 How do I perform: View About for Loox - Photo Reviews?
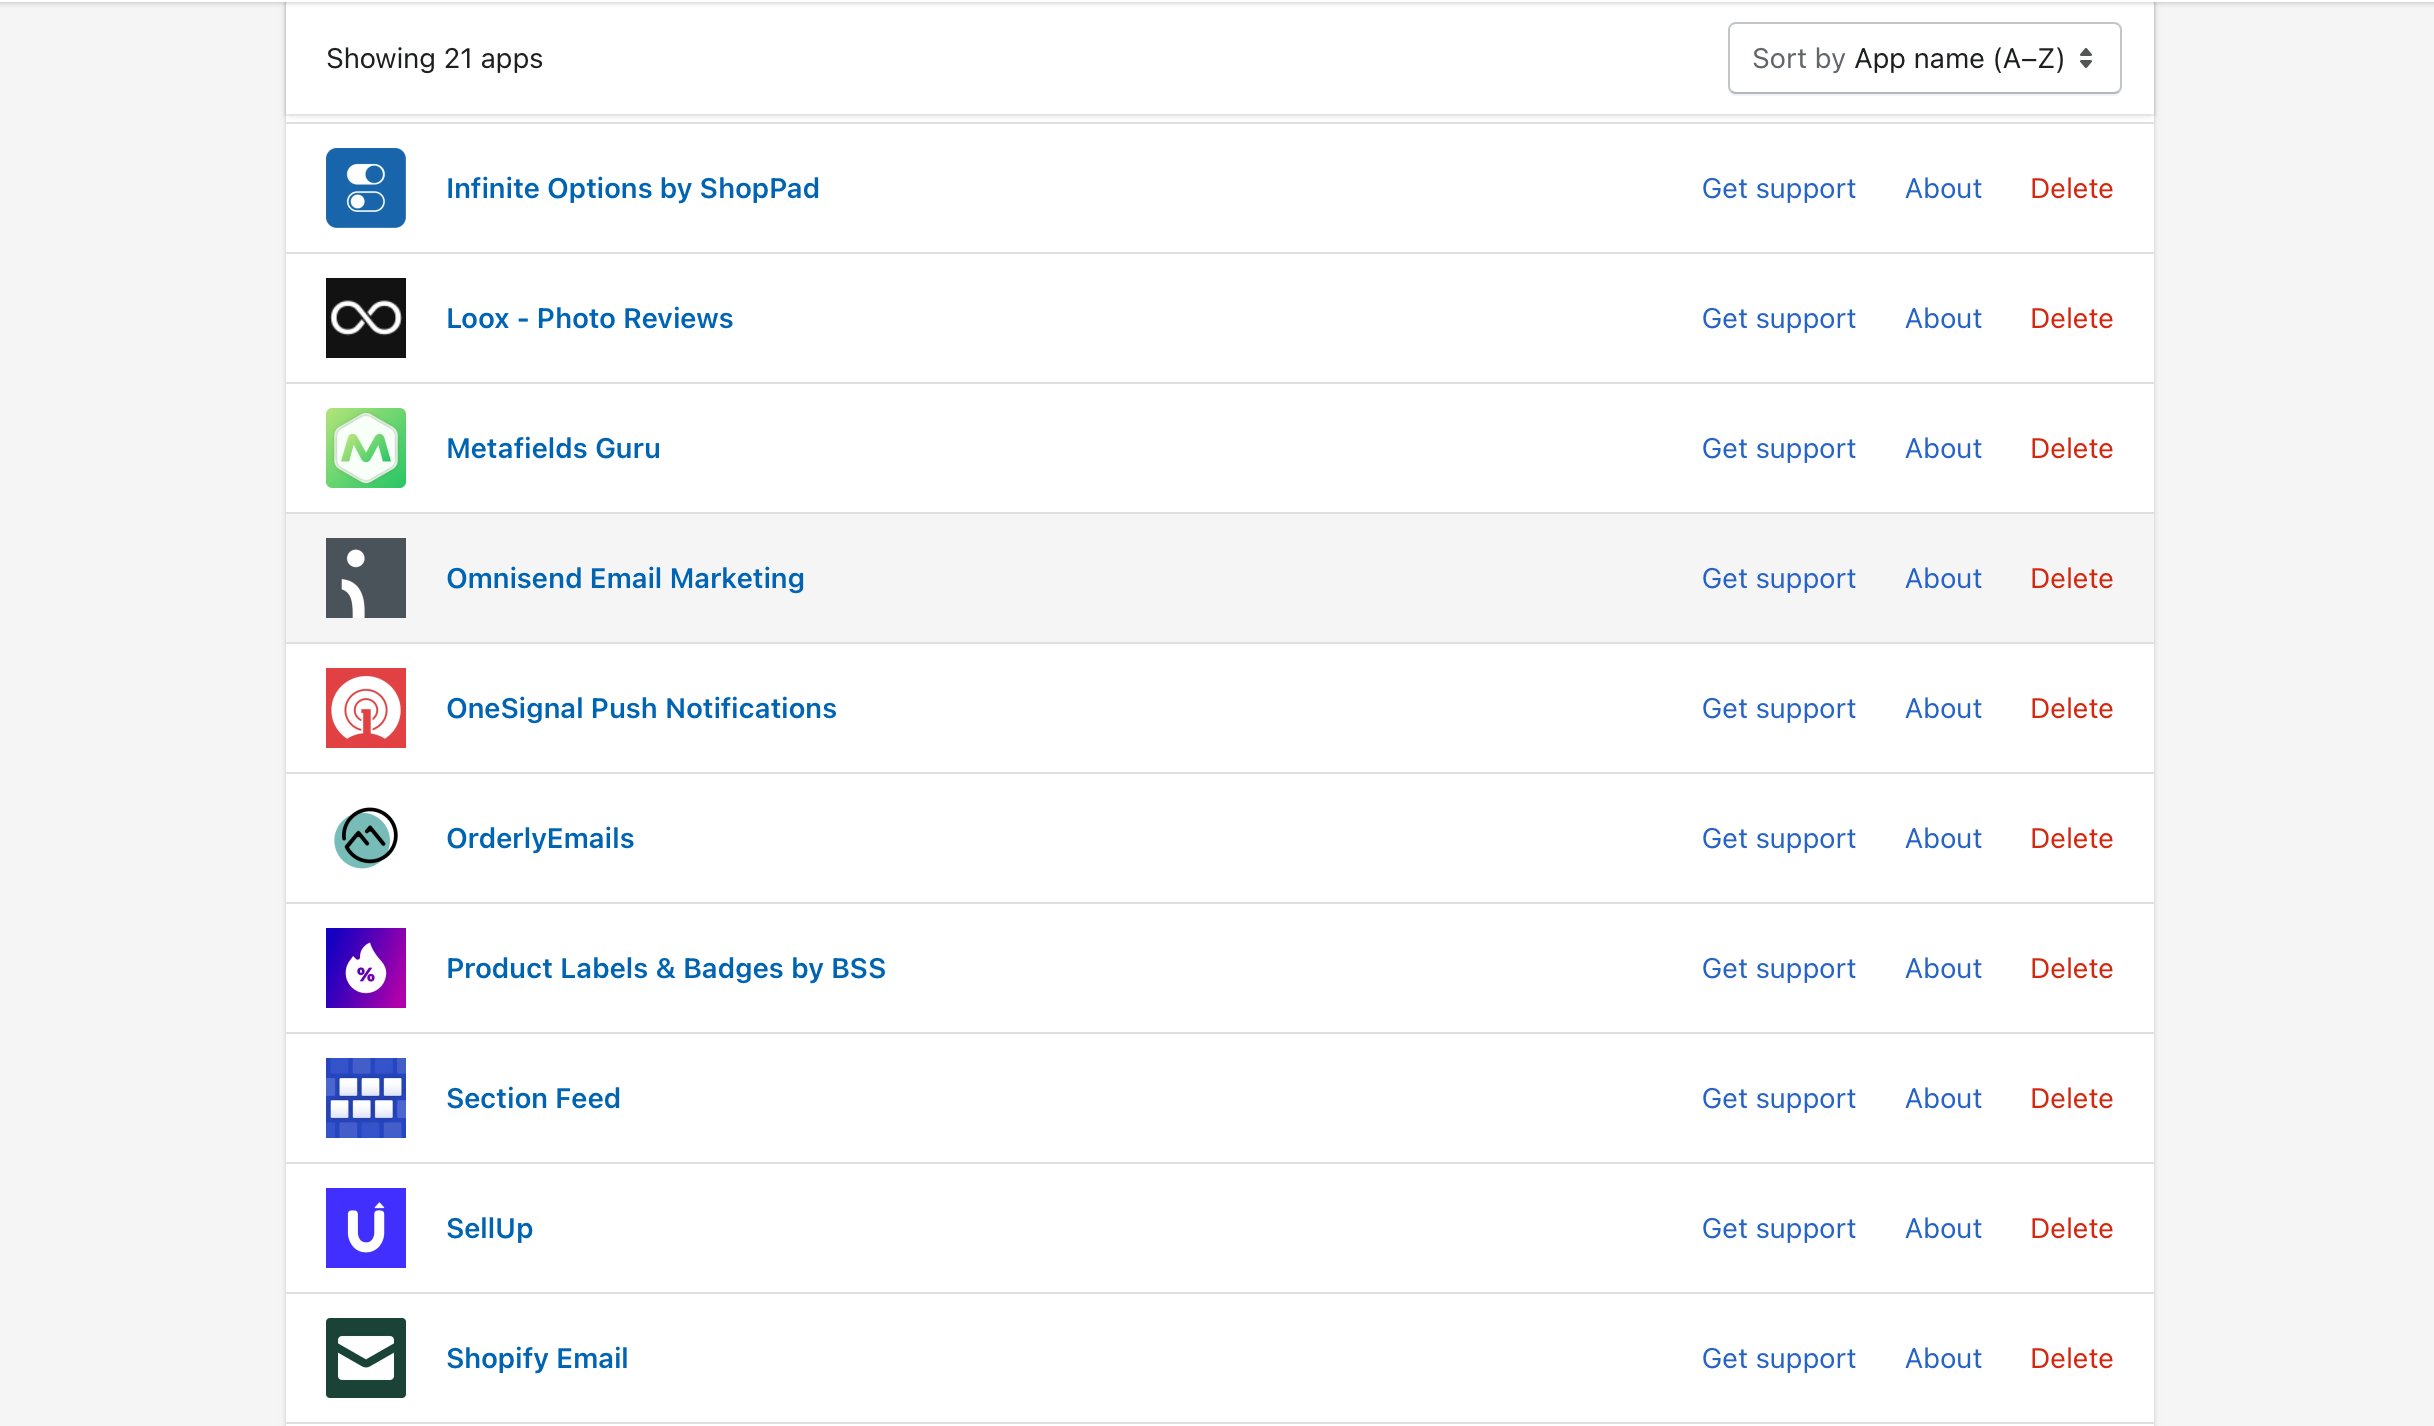tap(1943, 318)
